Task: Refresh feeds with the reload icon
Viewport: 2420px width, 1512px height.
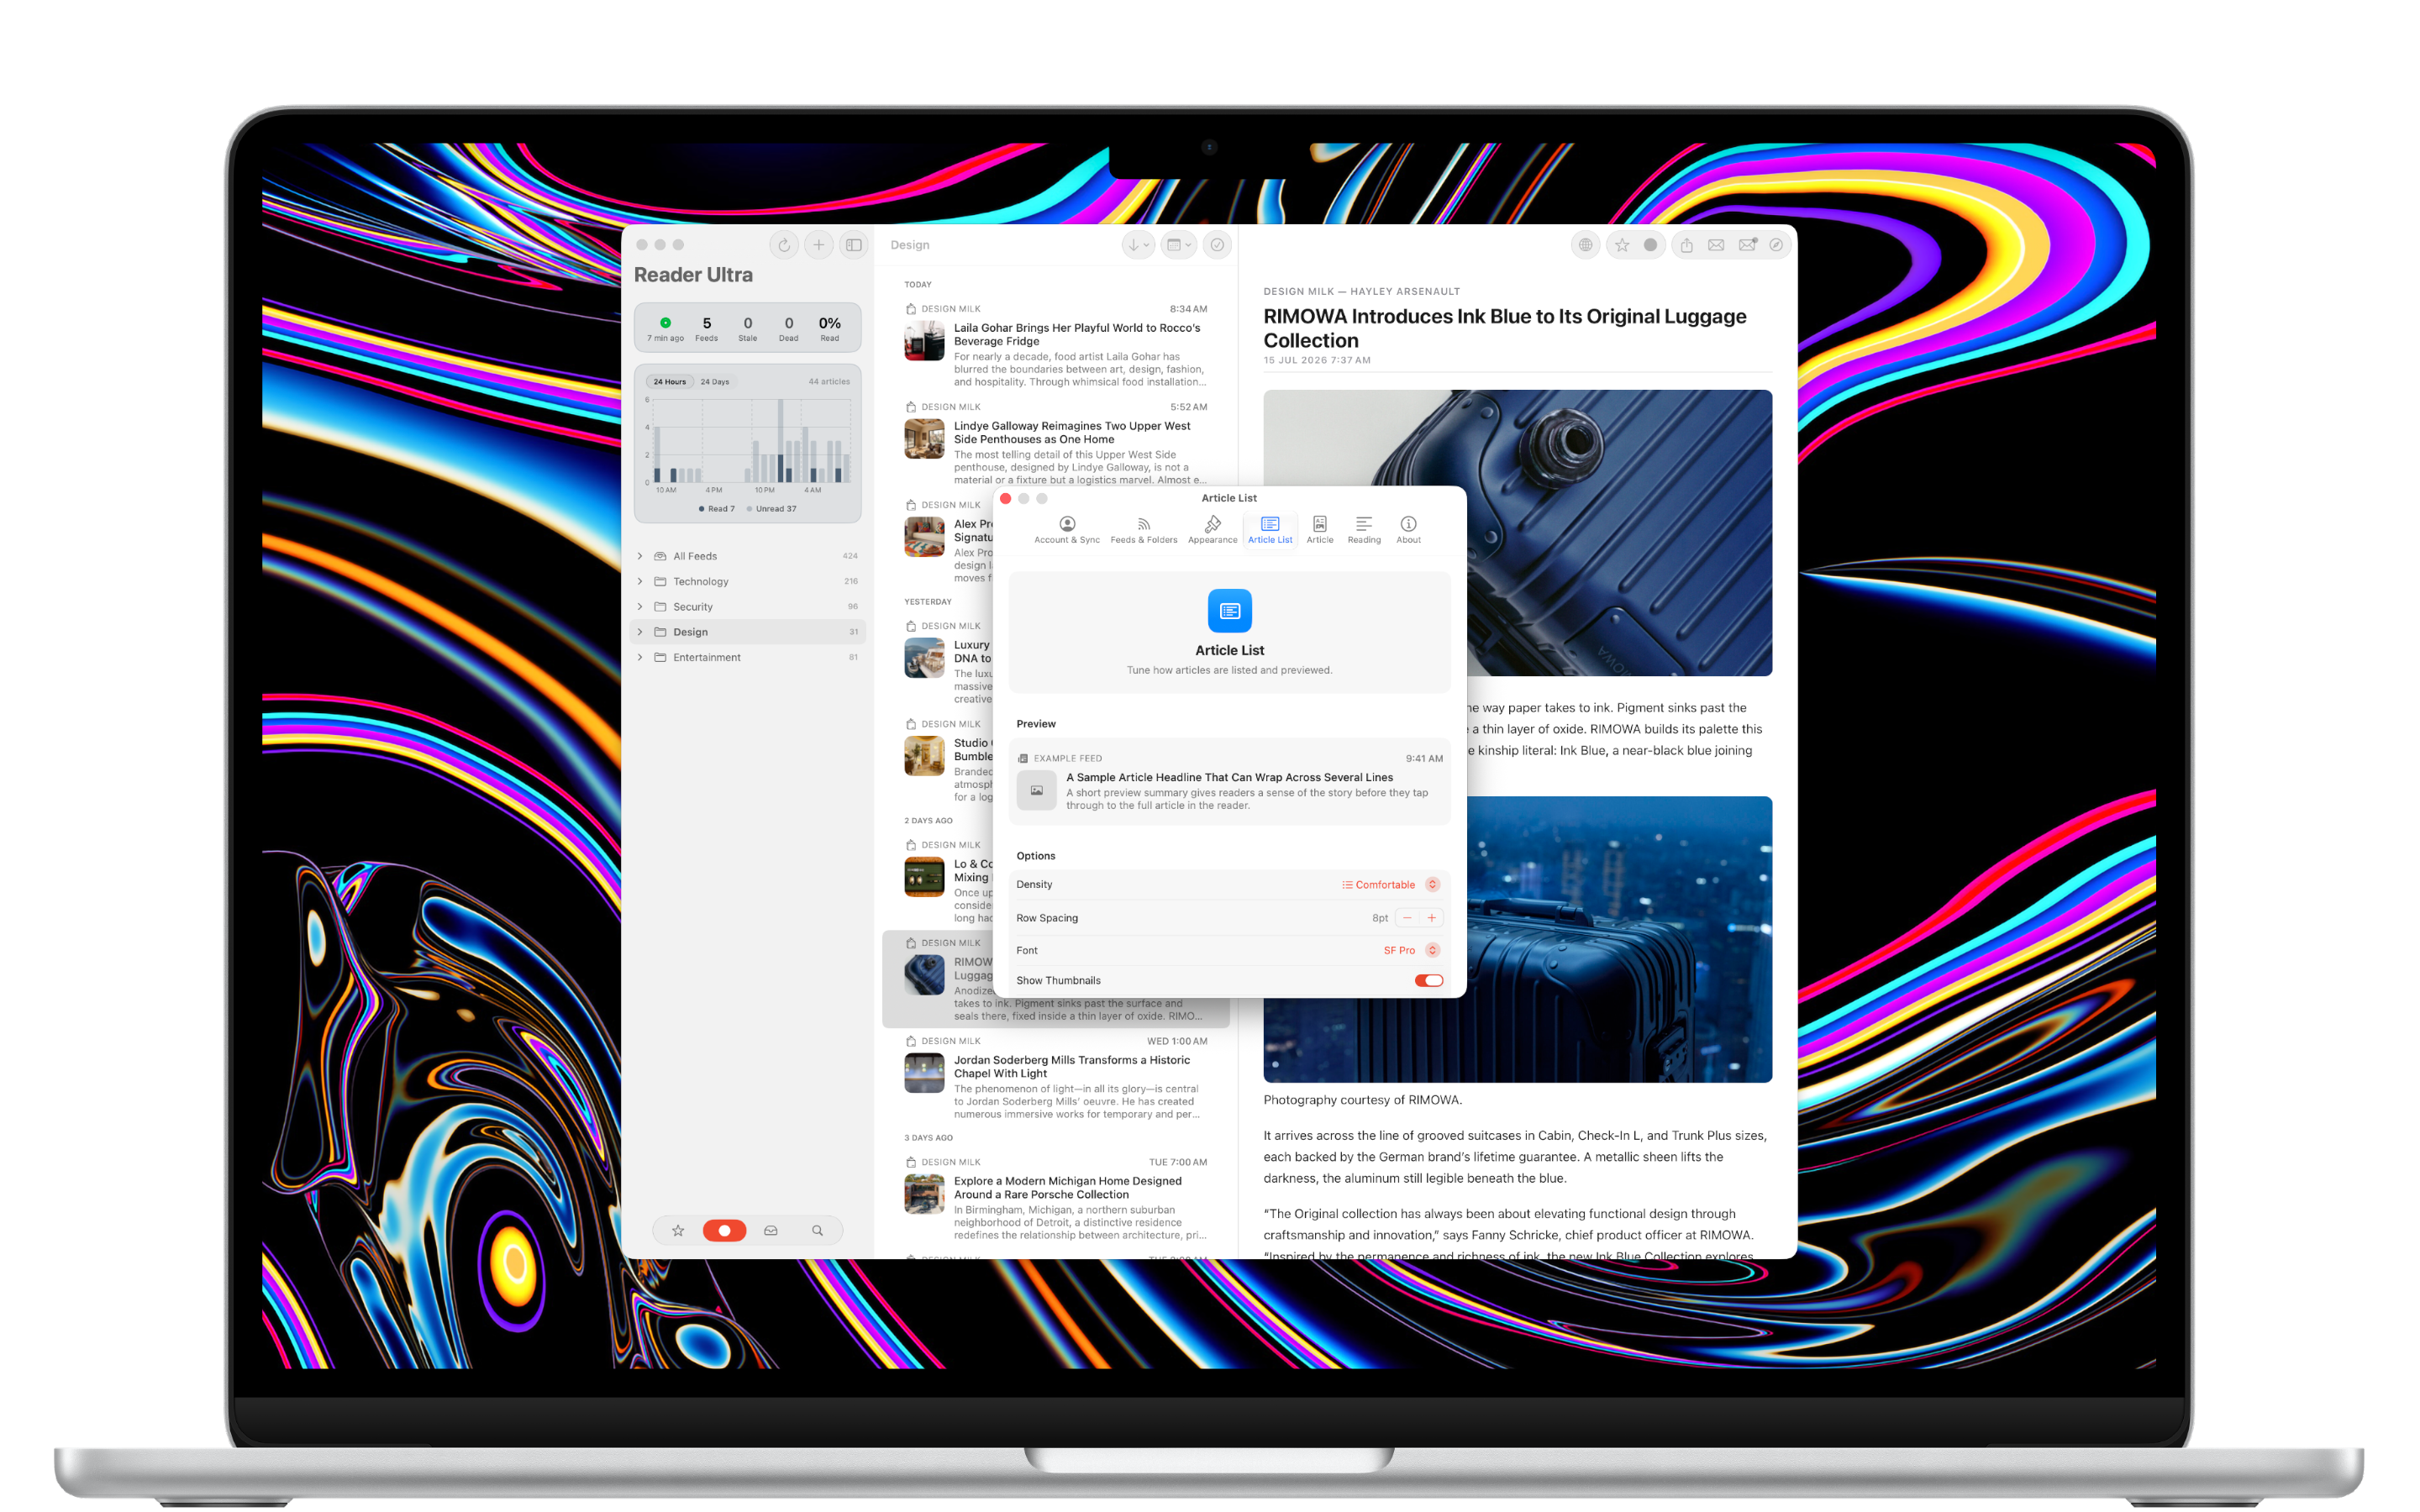Action: (x=784, y=245)
